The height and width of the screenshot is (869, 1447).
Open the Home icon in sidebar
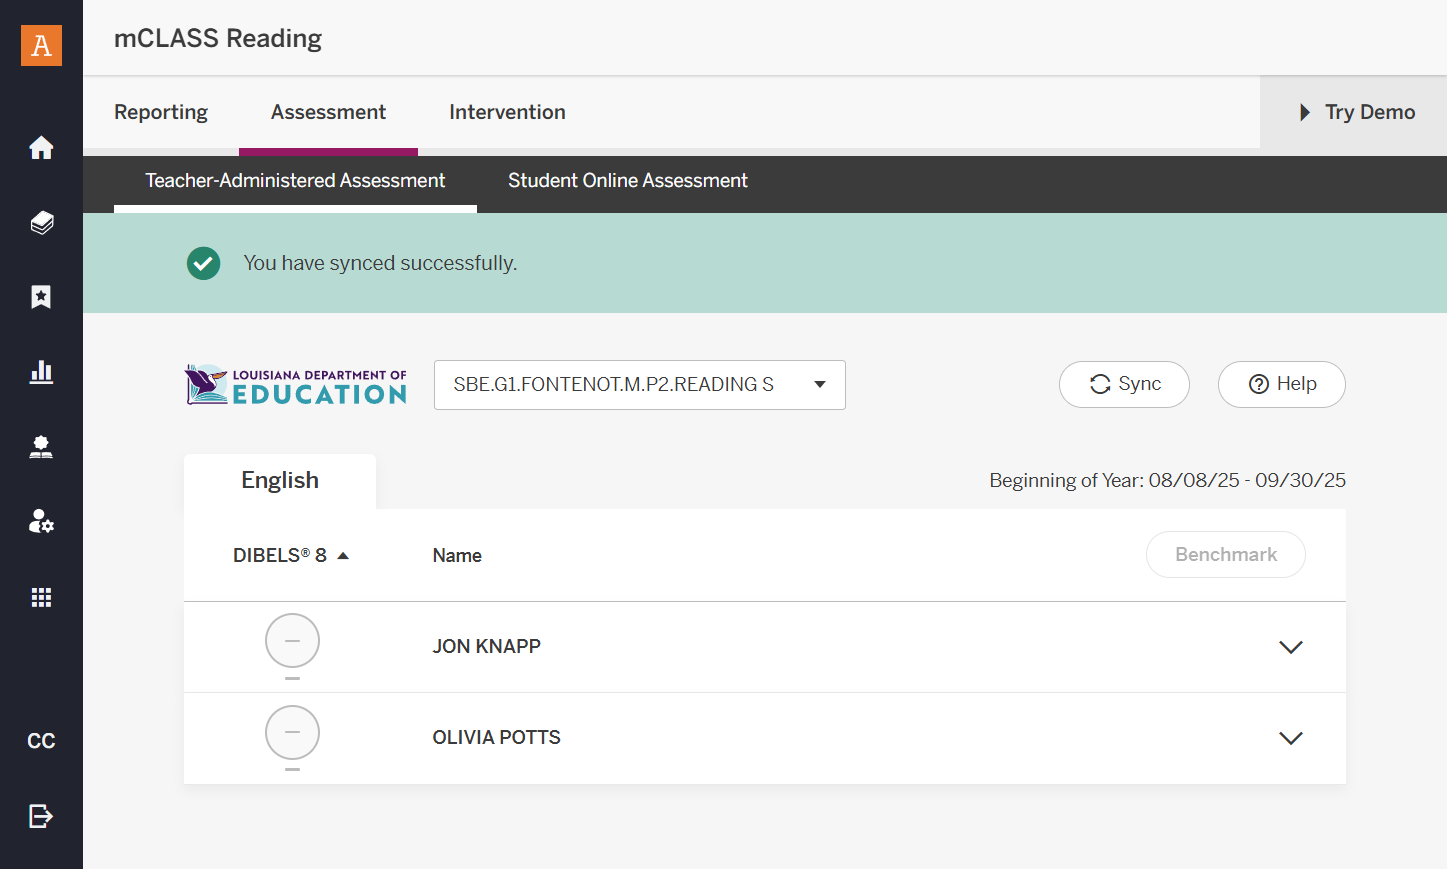point(41,147)
